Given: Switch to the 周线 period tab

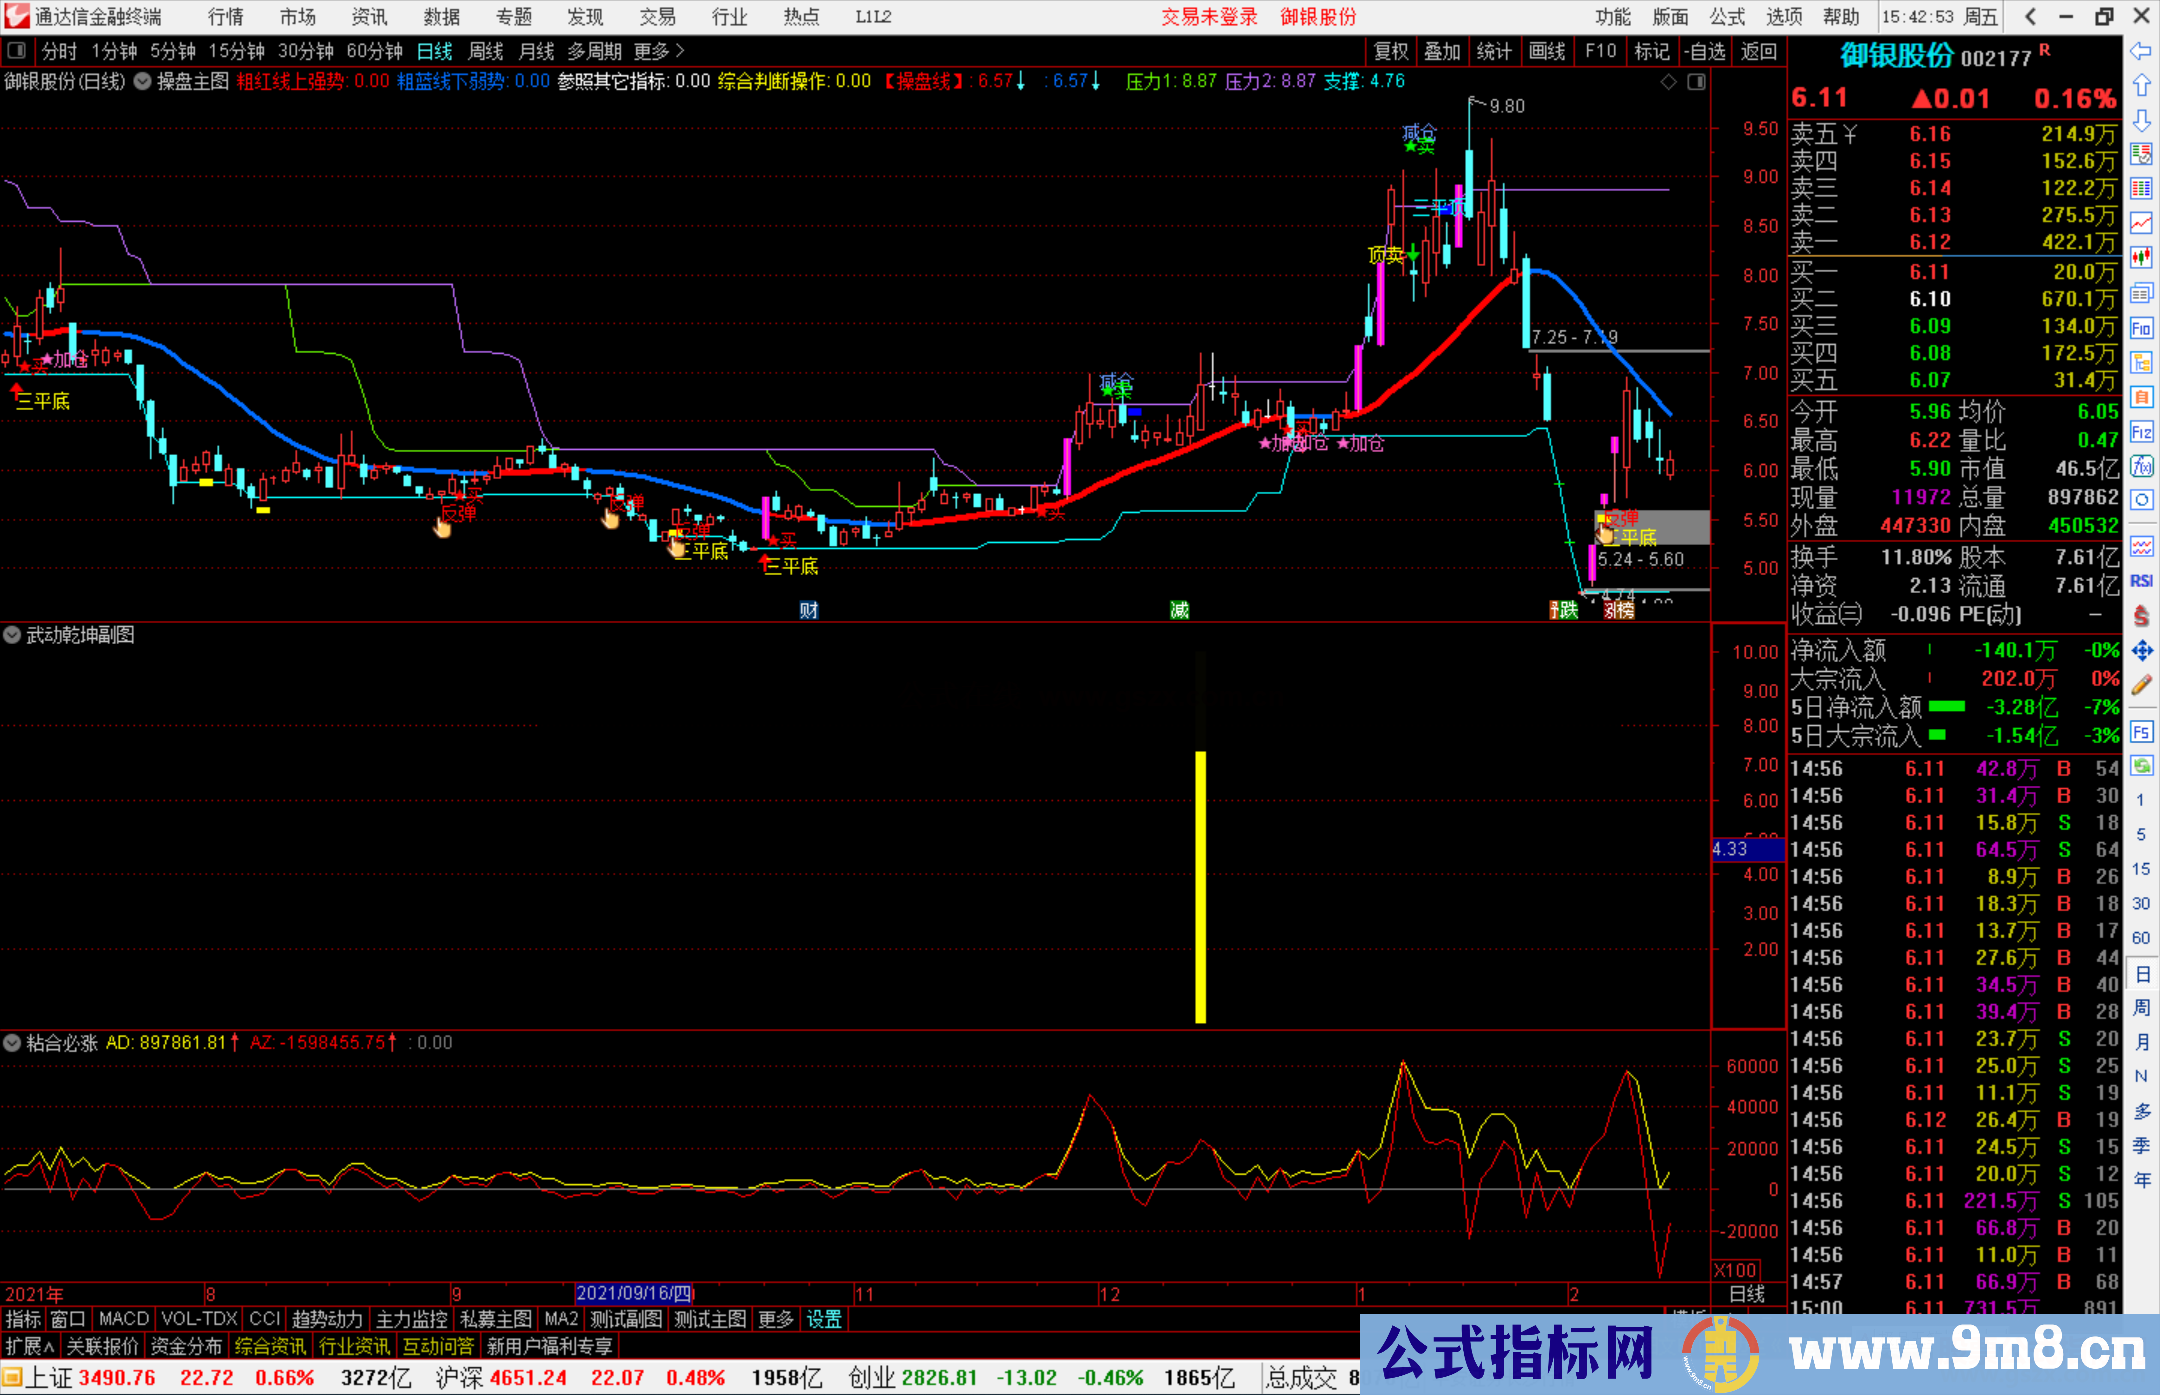Looking at the screenshot, I should (486, 51).
